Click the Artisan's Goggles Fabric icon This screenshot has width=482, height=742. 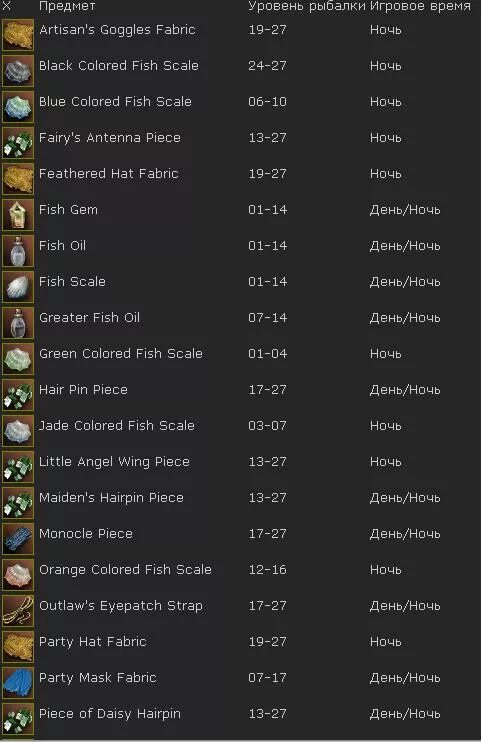[x=18, y=35]
